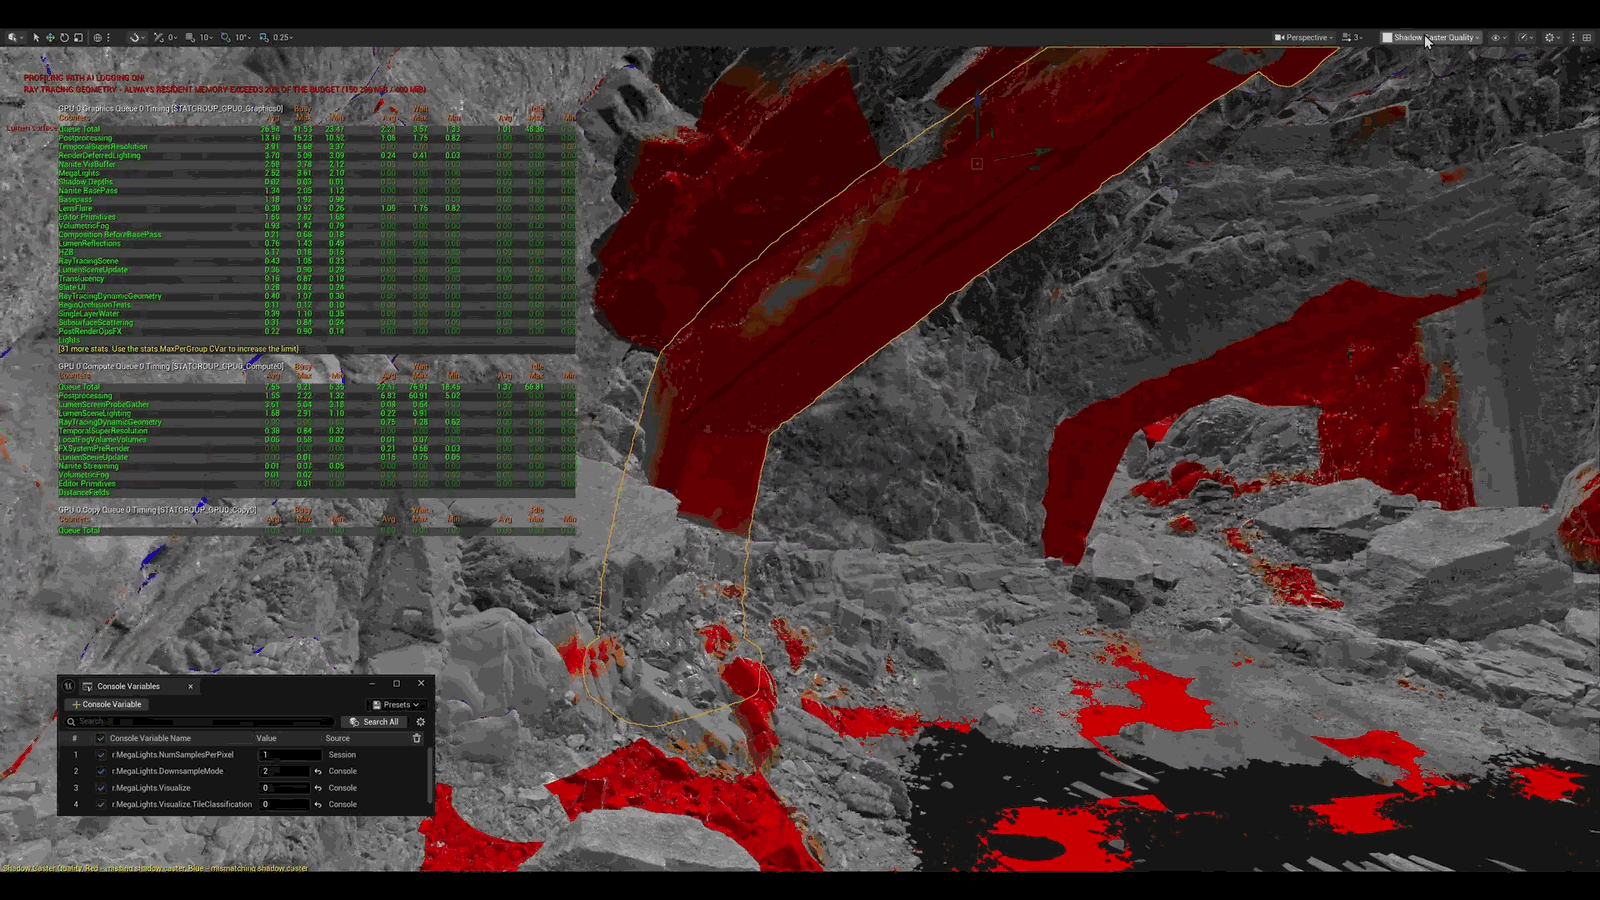Edit r.MegaLights.NumSamplesPerPixel value field
This screenshot has width=1600, height=900.
pyautogui.click(x=290, y=755)
